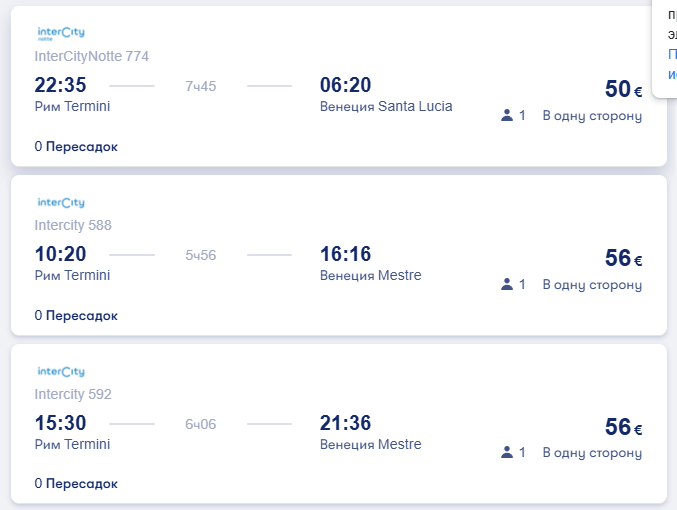This screenshot has height=510, width=677.
Task: Click the 16:16 arrival at Венеция Mestre
Action: pyautogui.click(x=346, y=254)
